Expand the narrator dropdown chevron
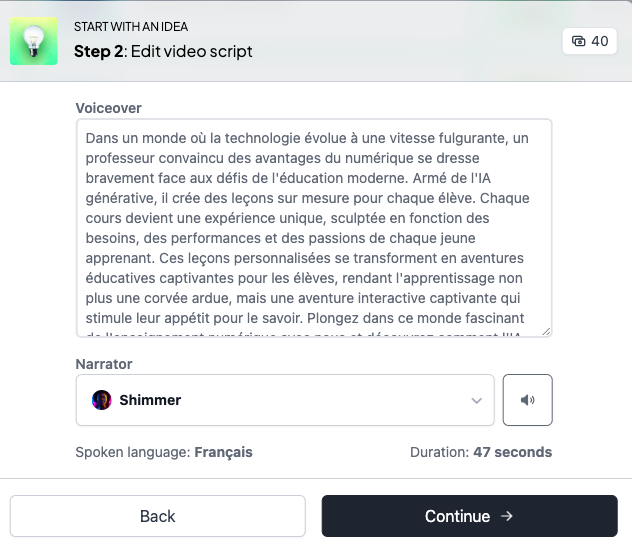Screen dimensions: 632x549 point(476,400)
